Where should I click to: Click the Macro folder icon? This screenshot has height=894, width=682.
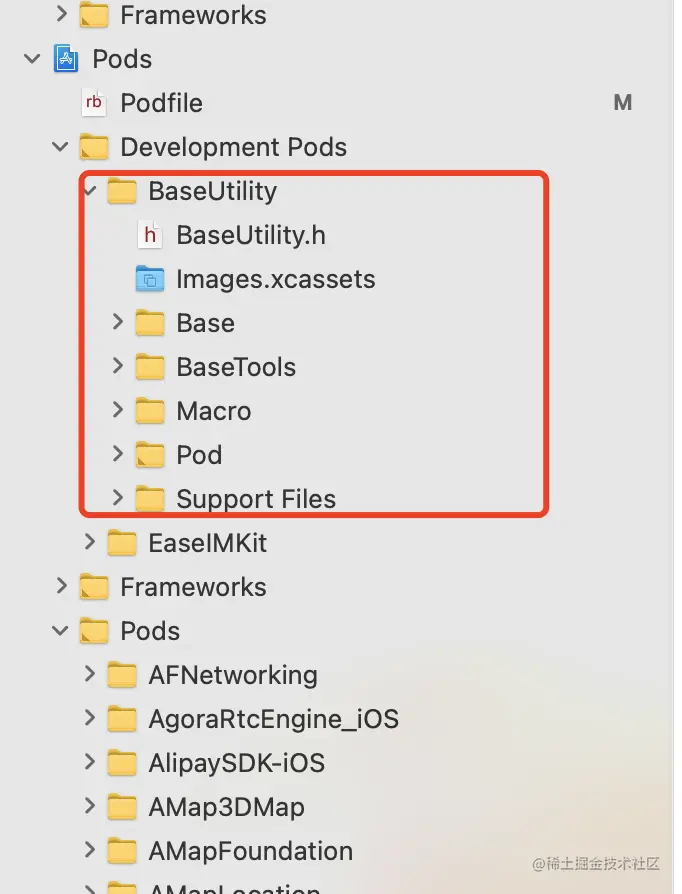[150, 411]
